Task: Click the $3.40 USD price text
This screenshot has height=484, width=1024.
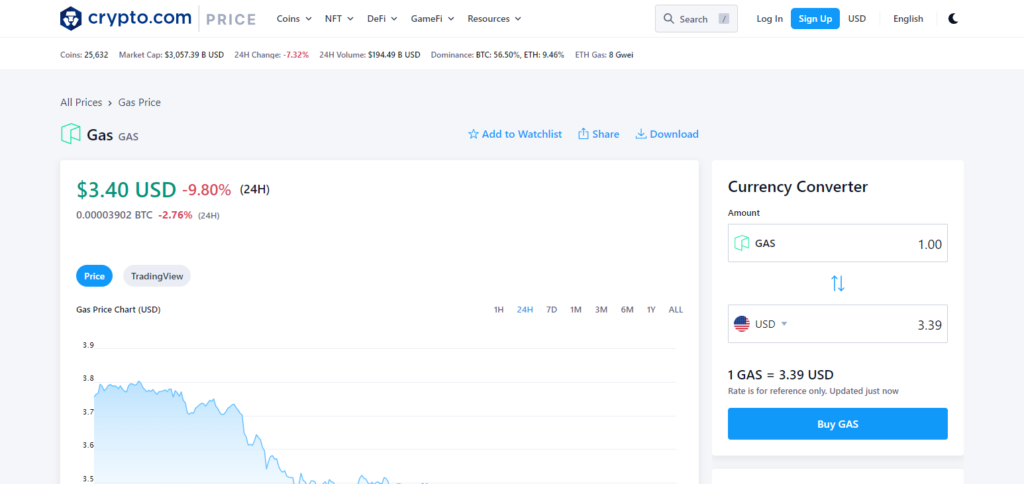Action: [x=126, y=190]
